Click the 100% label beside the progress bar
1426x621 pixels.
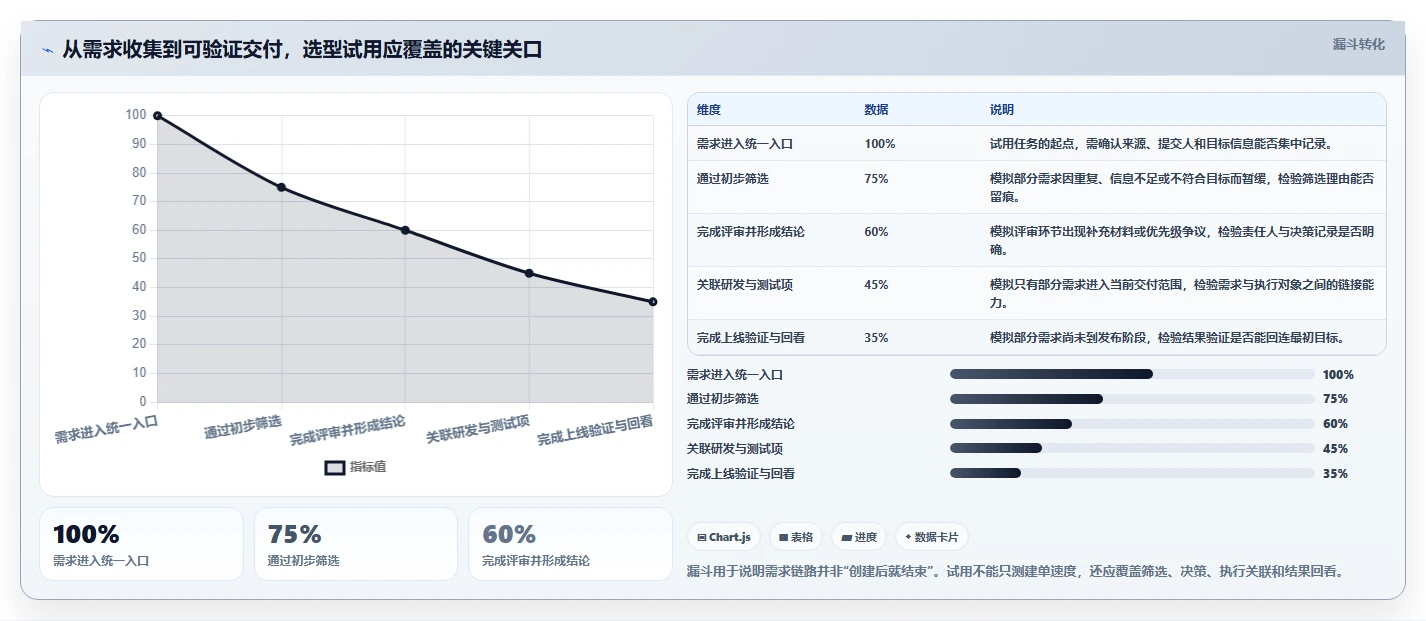tap(1338, 375)
